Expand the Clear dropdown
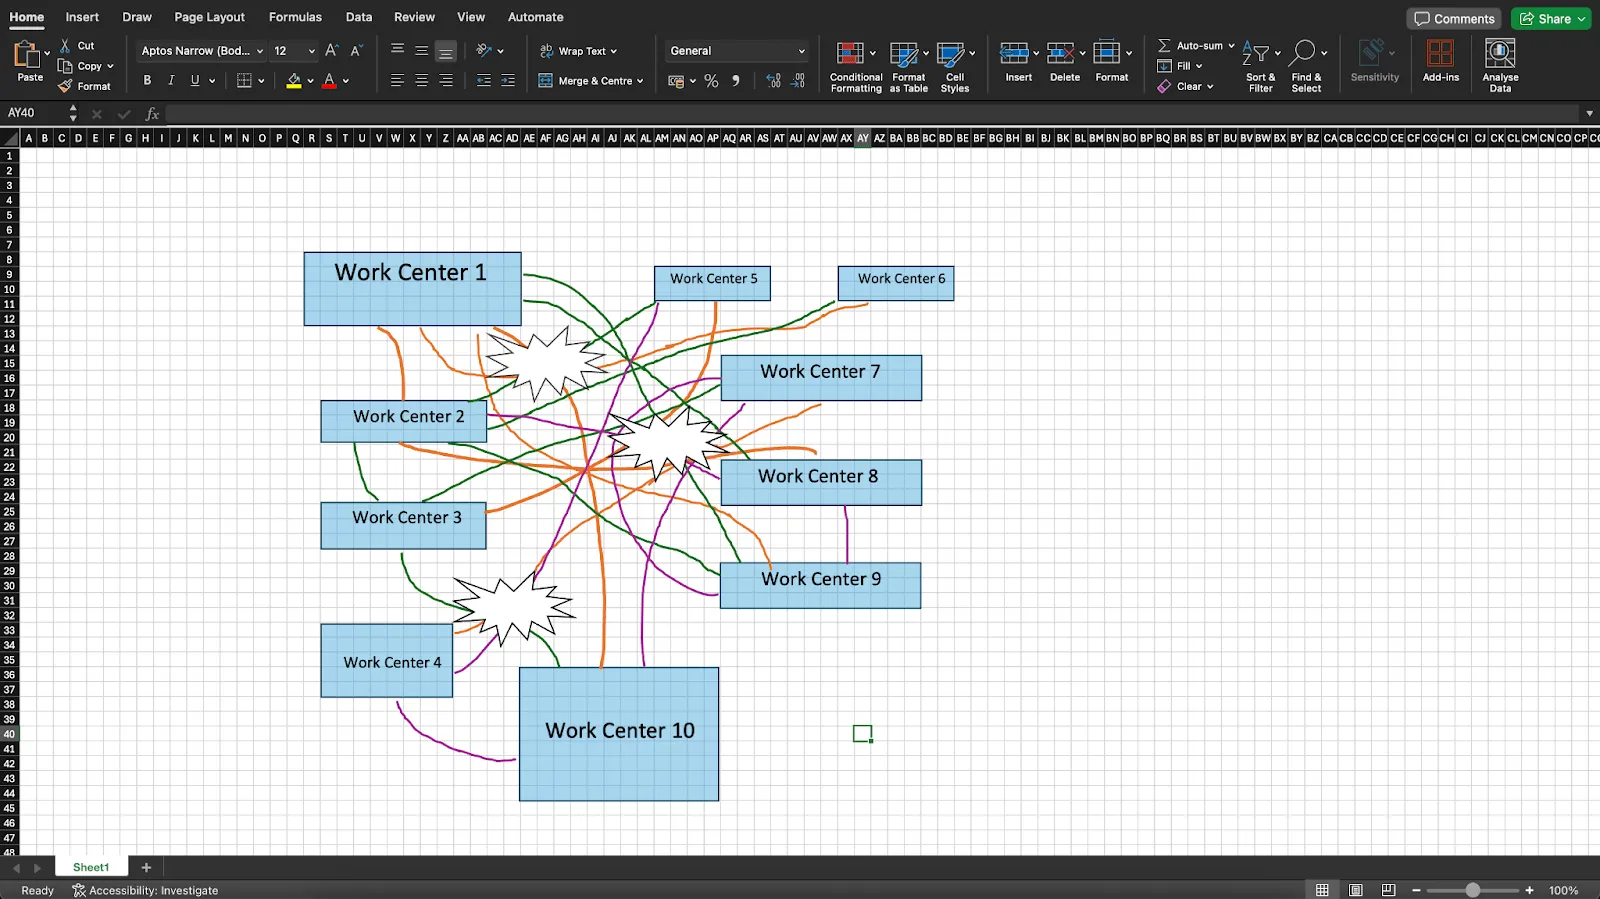 tap(1210, 87)
